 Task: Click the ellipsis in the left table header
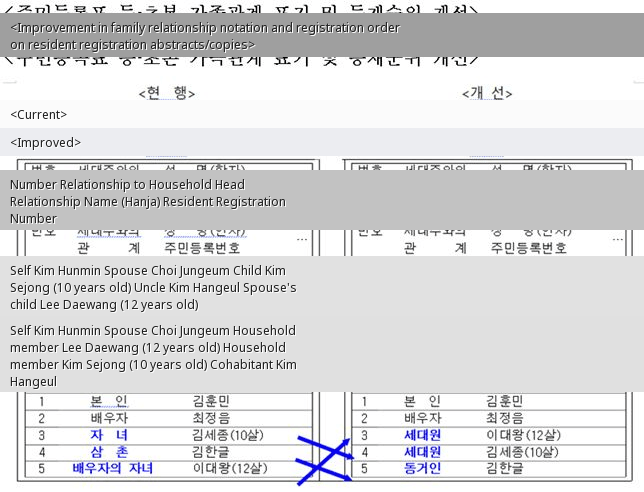302,240
